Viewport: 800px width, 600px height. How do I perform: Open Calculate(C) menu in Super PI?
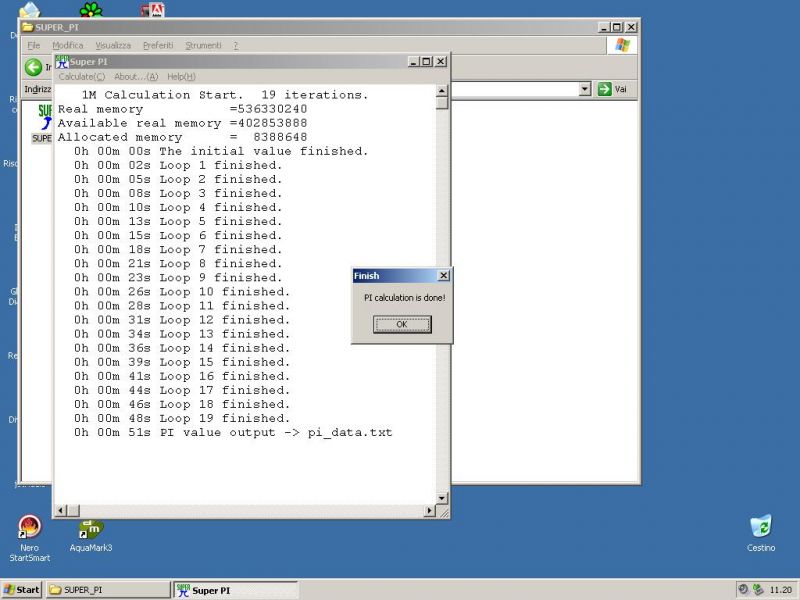click(82, 77)
